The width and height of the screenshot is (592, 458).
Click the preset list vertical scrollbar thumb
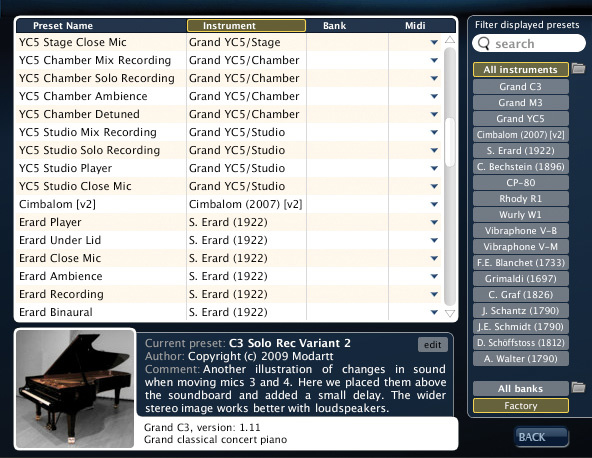pos(450,142)
